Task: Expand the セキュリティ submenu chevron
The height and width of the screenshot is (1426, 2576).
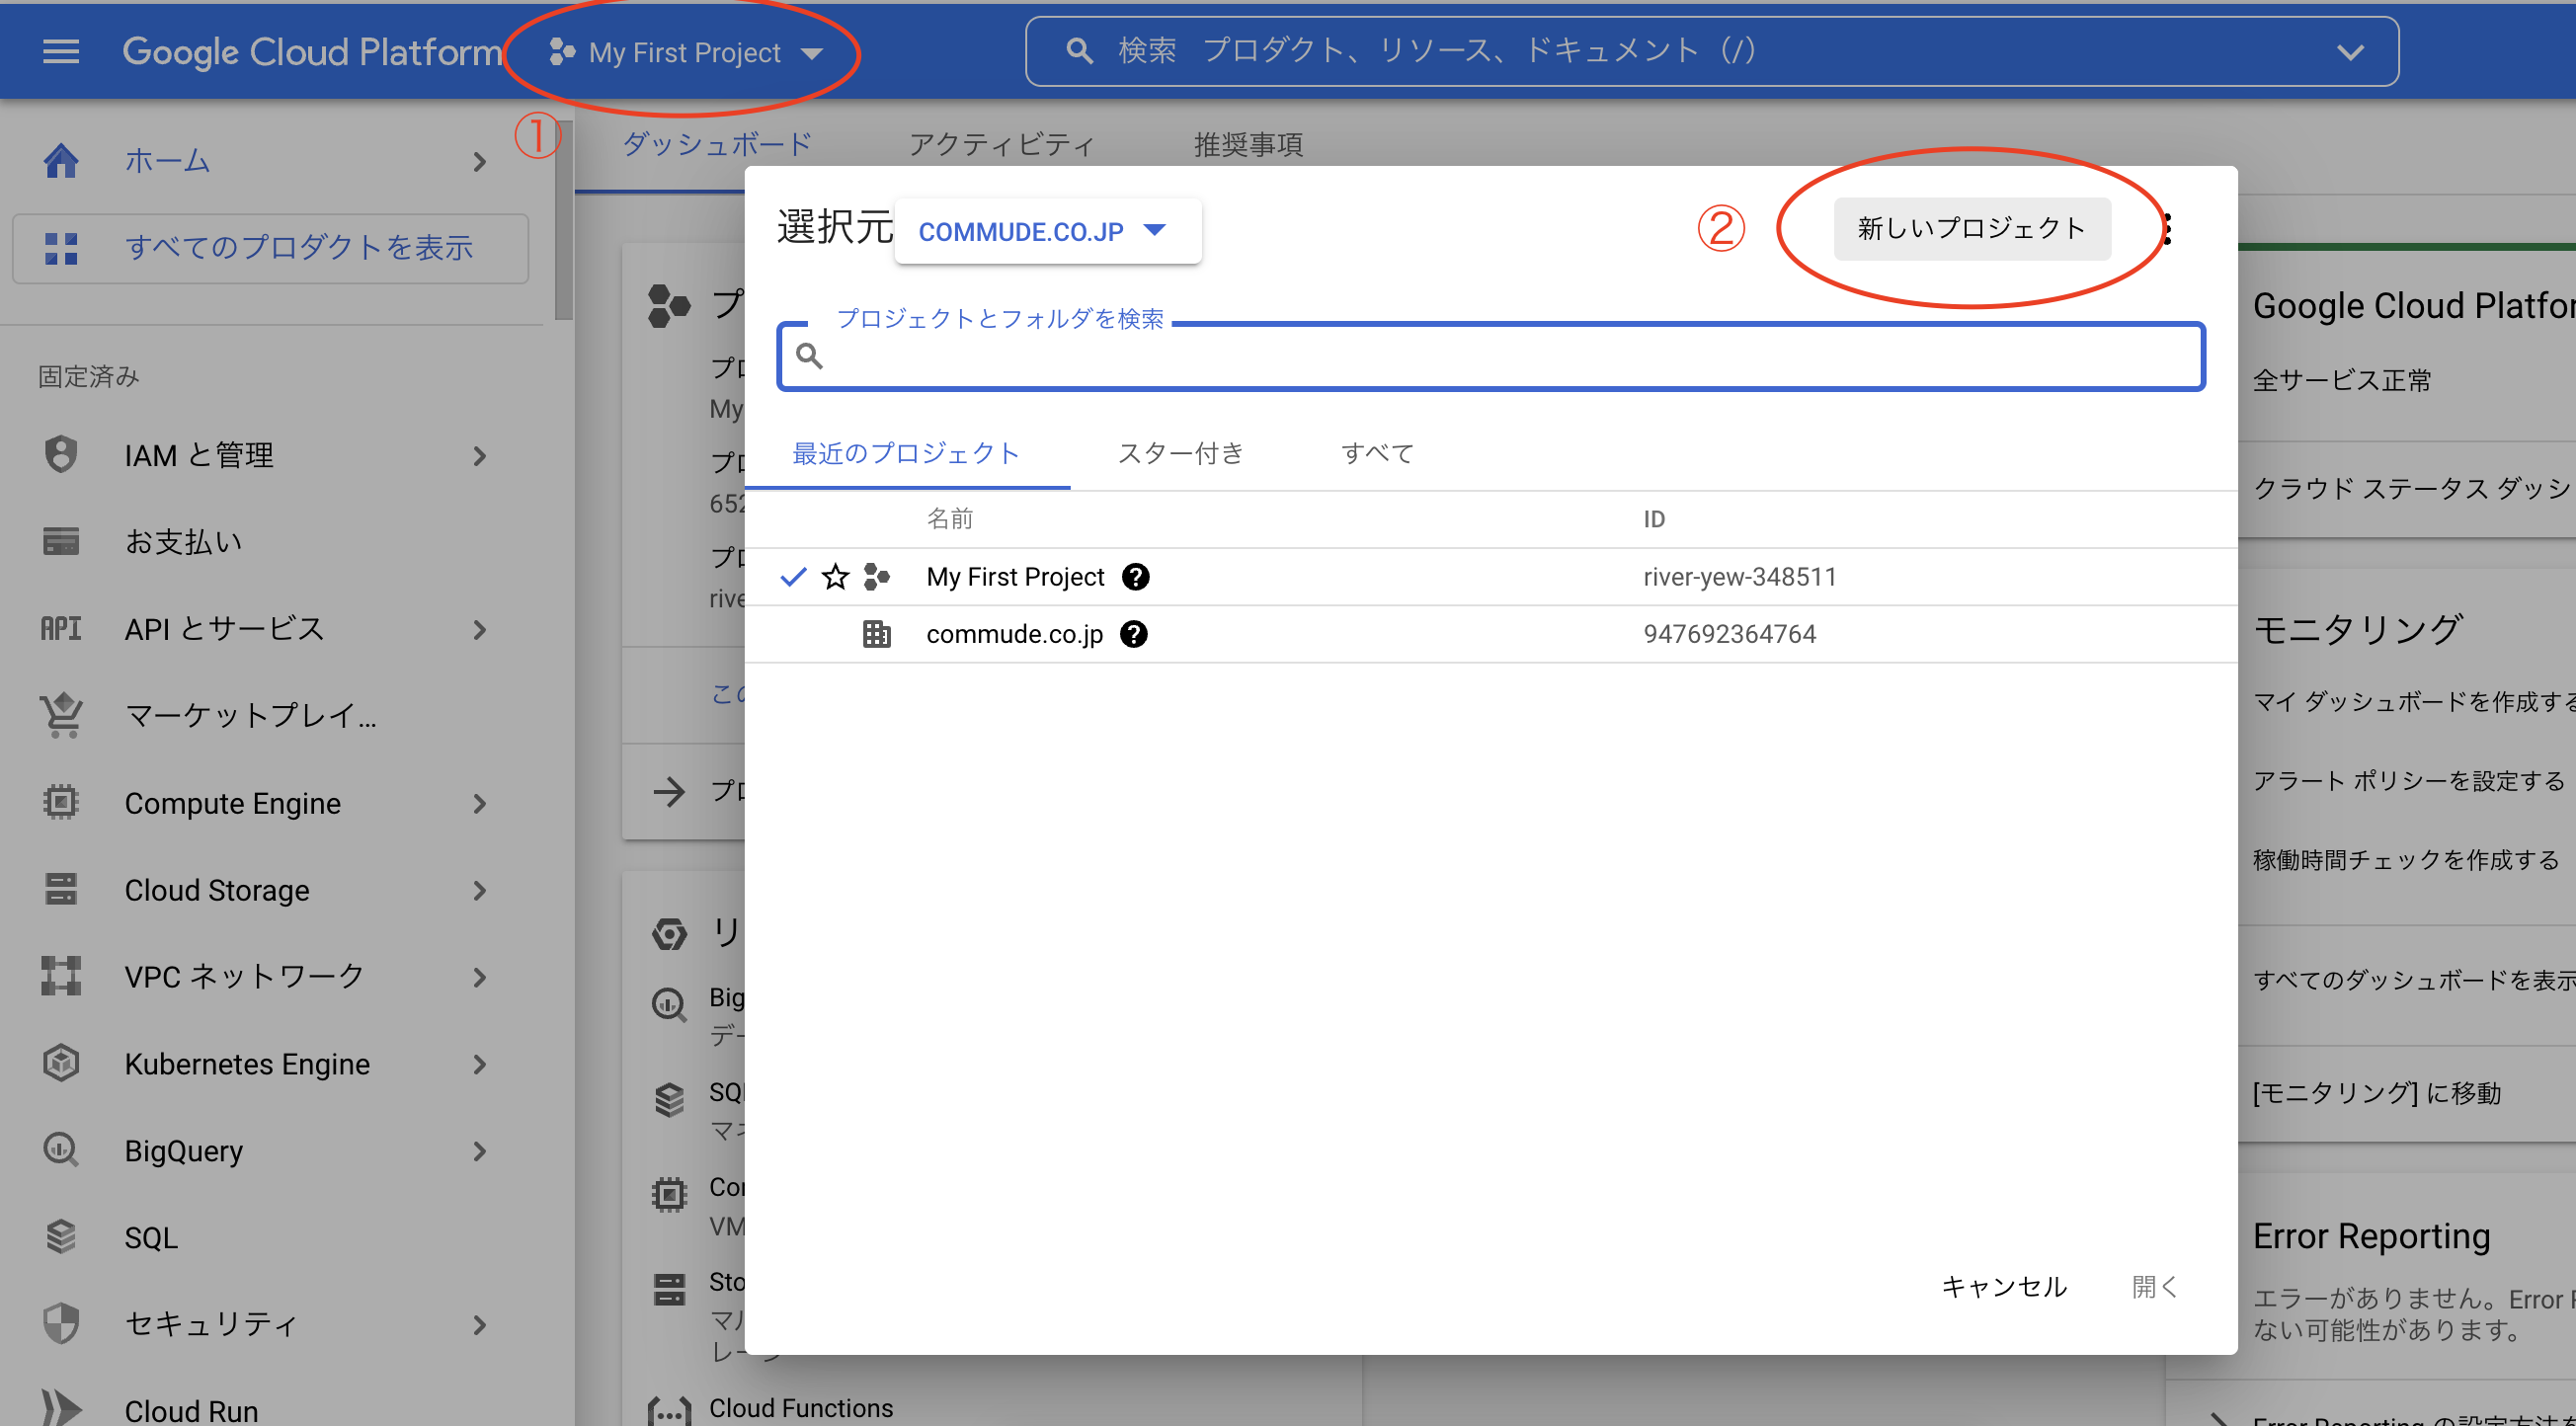Action: pos(480,1325)
